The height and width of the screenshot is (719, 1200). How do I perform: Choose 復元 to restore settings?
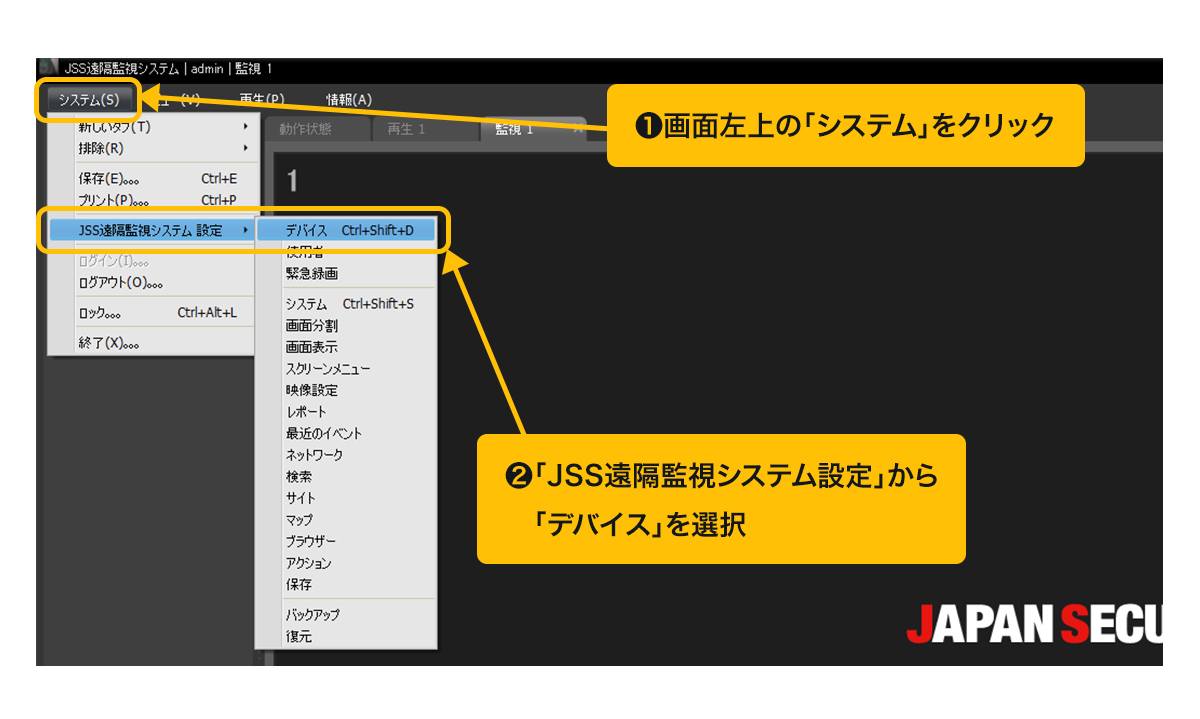coord(346,637)
